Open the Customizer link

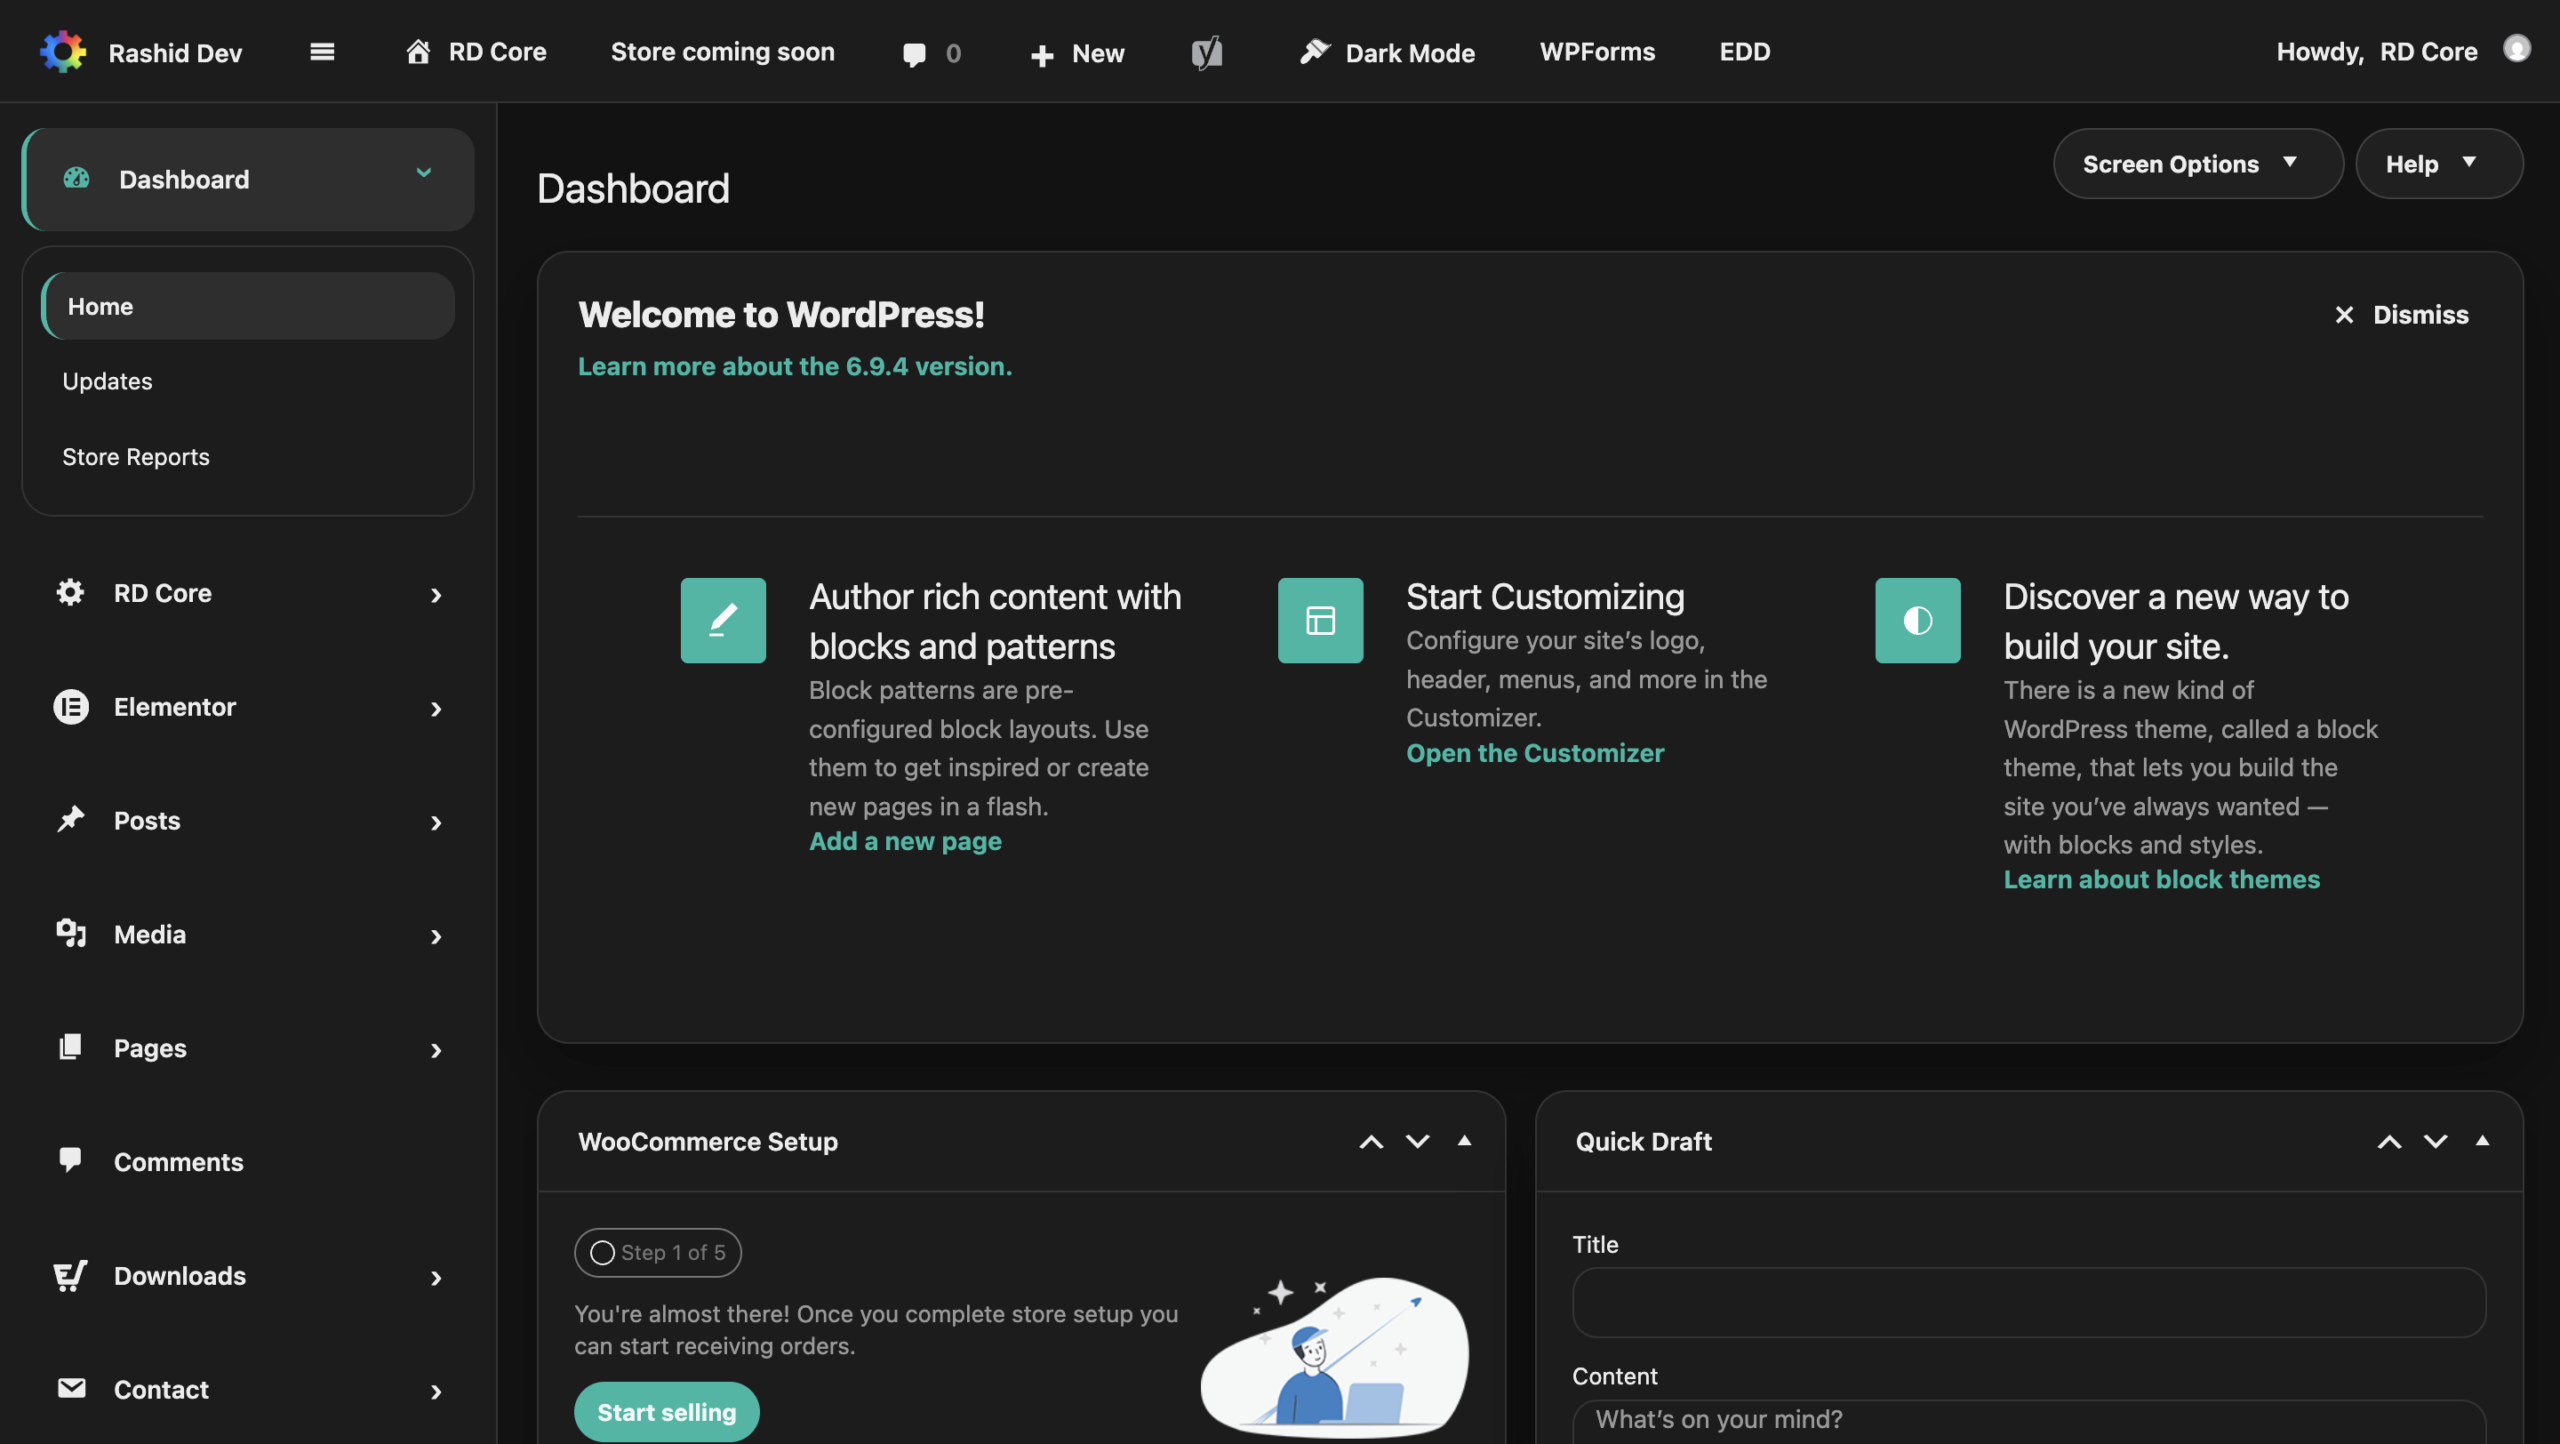[x=1535, y=753]
